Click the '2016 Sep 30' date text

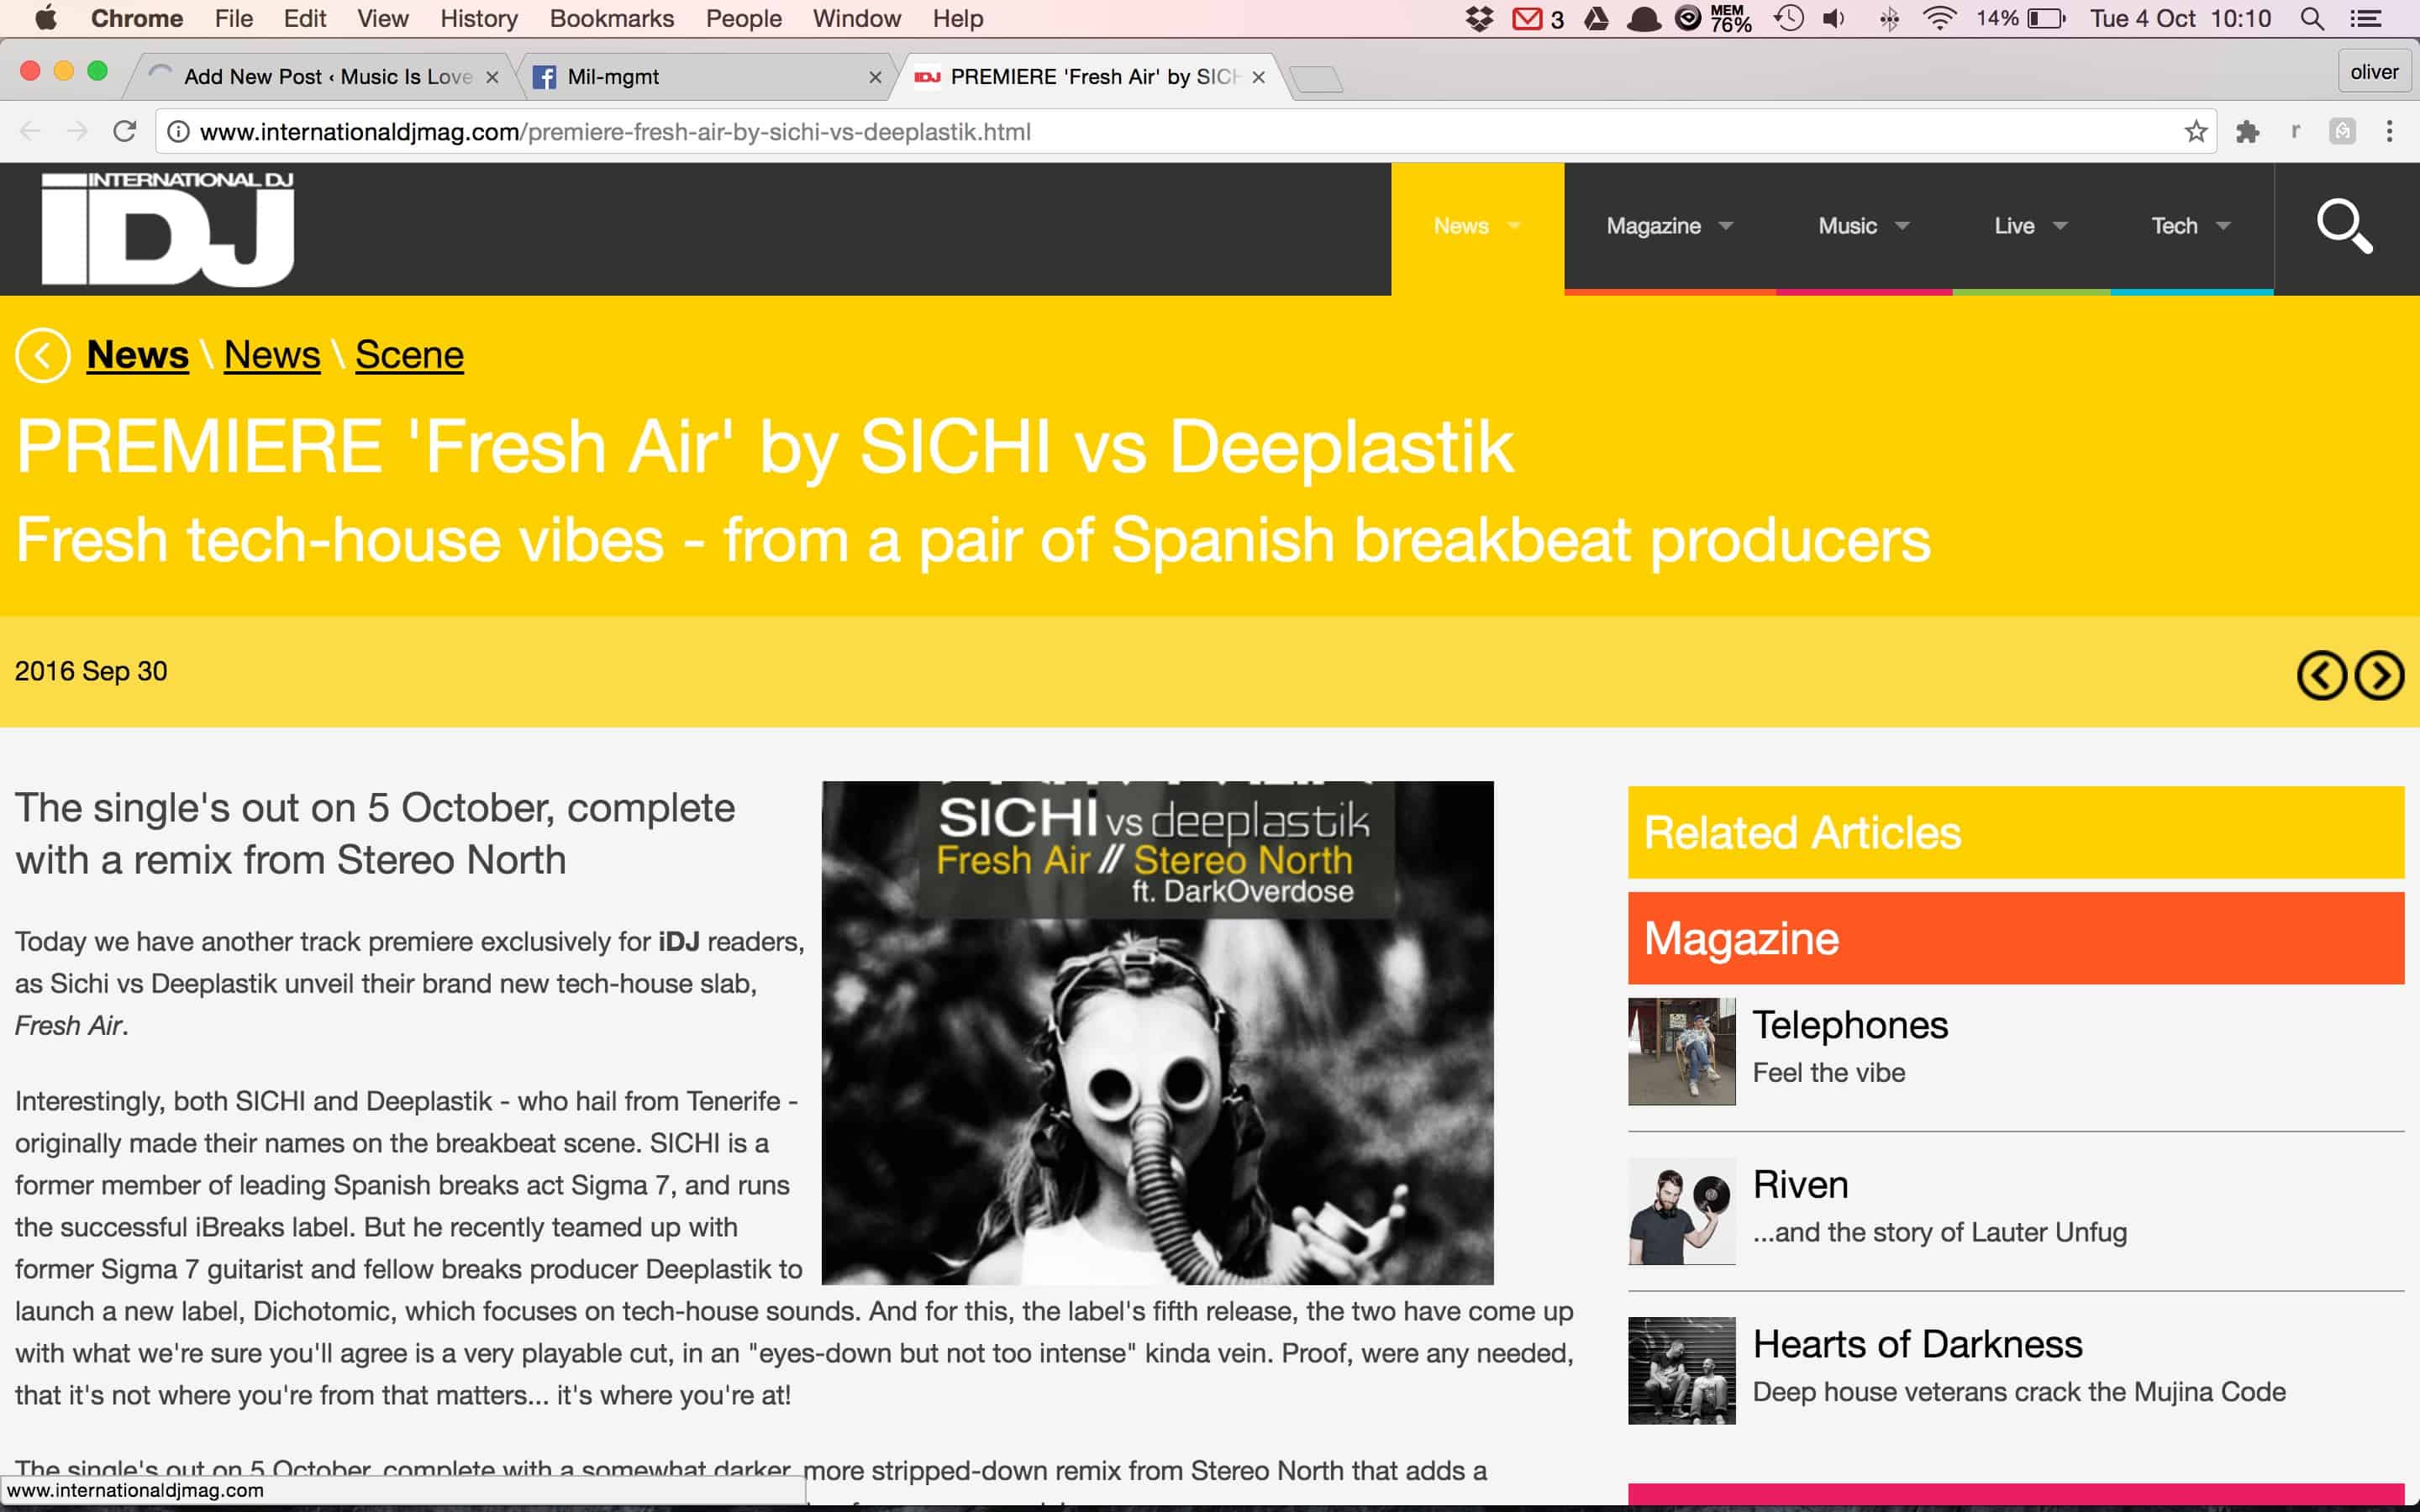[91, 671]
